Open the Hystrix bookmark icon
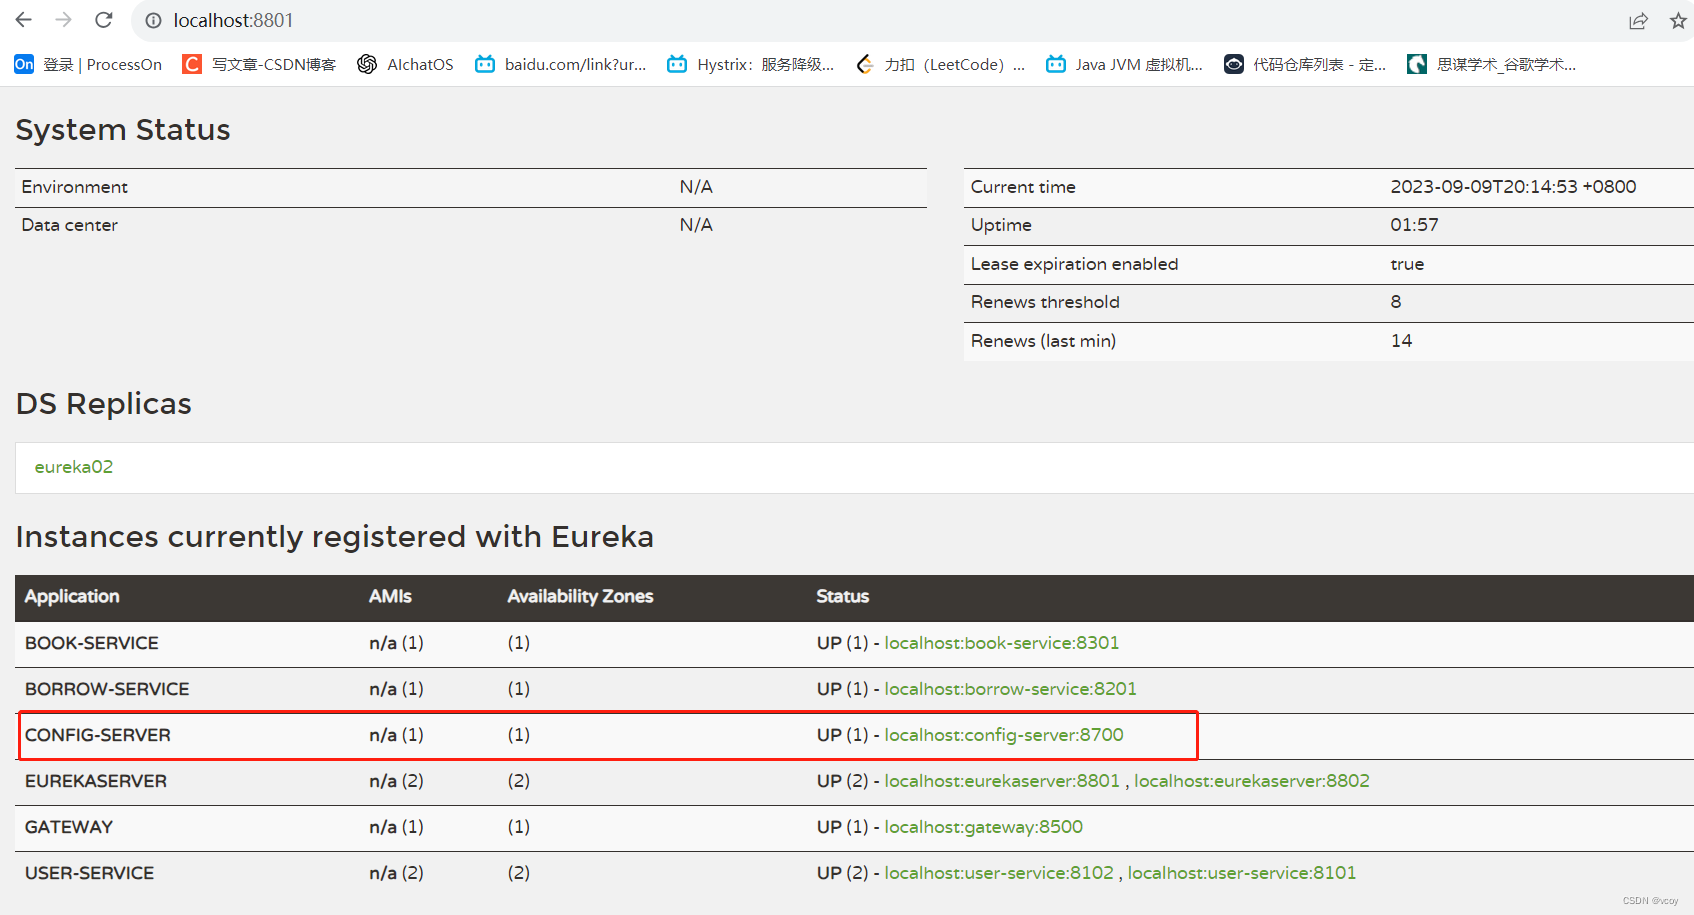Image resolution: width=1694 pixels, height=915 pixels. coord(677,64)
